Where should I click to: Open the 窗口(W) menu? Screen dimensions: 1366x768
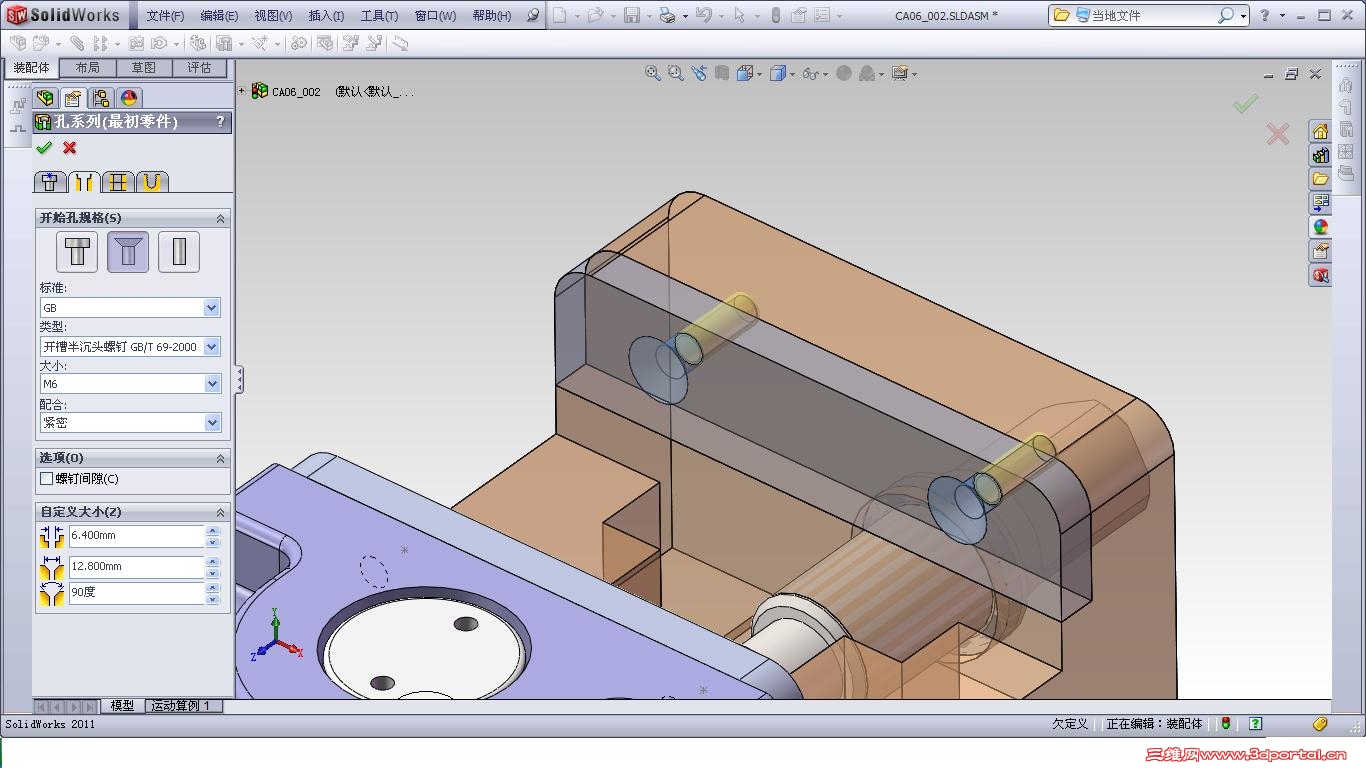[435, 16]
